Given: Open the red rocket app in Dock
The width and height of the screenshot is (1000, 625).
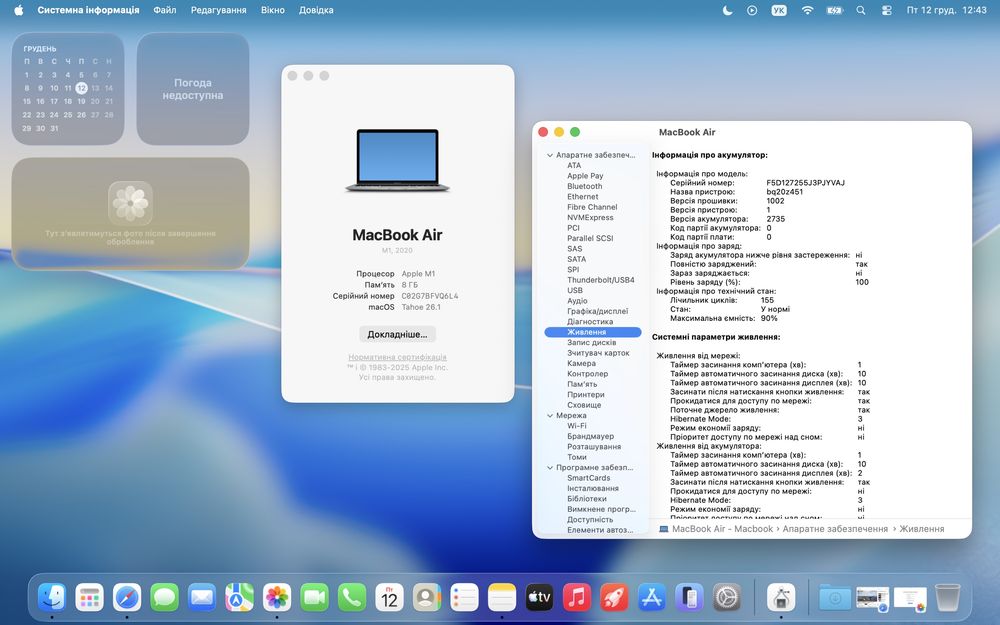Looking at the screenshot, I should (614, 598).
